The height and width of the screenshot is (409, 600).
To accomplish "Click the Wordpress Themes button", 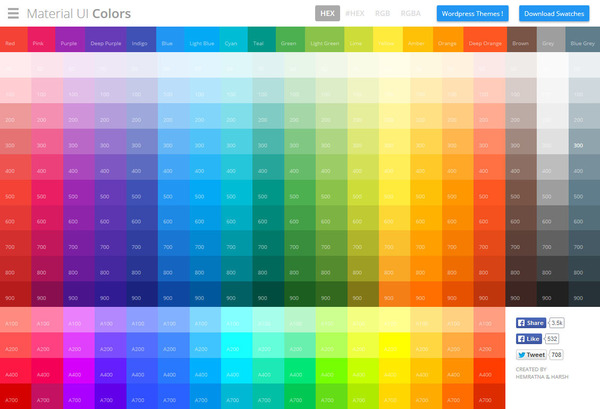I will (x=473, y=13).
